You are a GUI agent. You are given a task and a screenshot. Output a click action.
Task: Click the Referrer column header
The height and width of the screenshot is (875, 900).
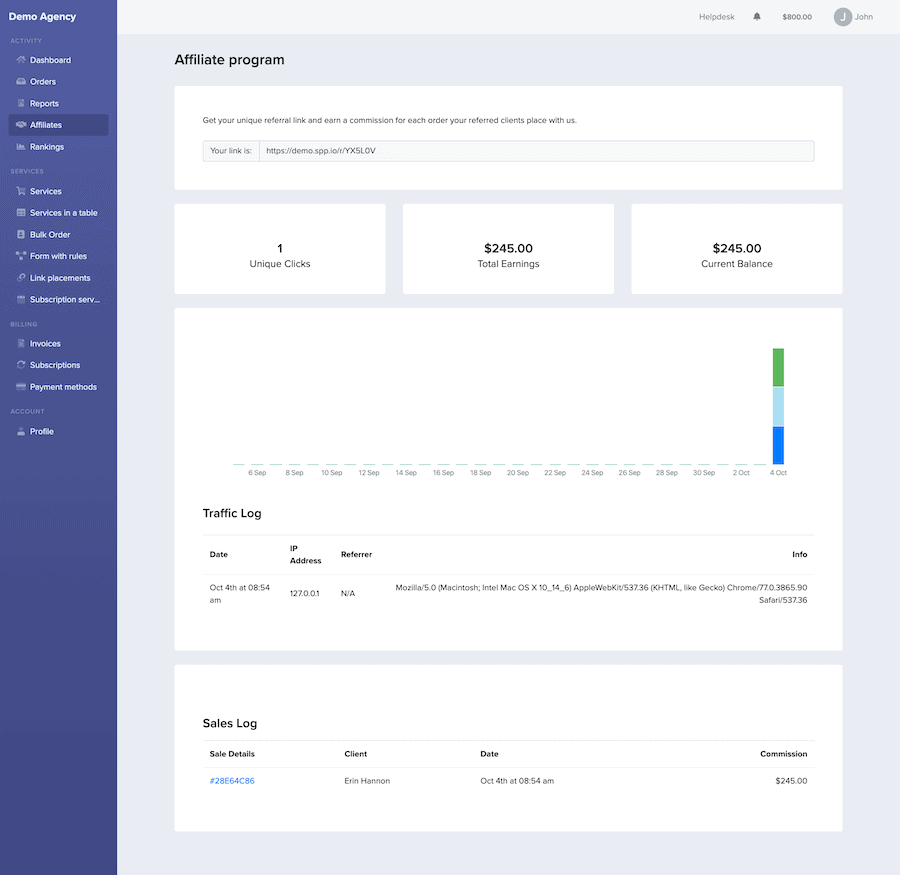(x=356, y=555)
